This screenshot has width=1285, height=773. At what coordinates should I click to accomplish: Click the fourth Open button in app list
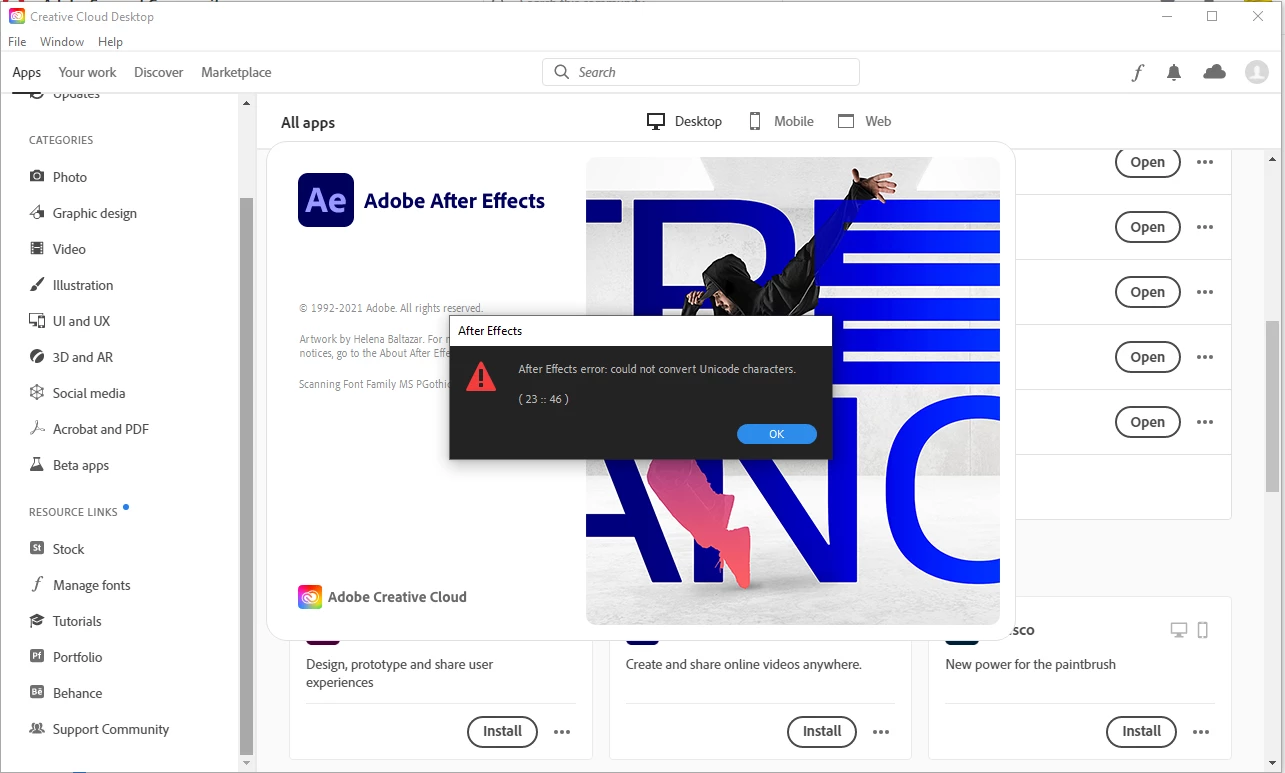click(x=1147, y=357)
